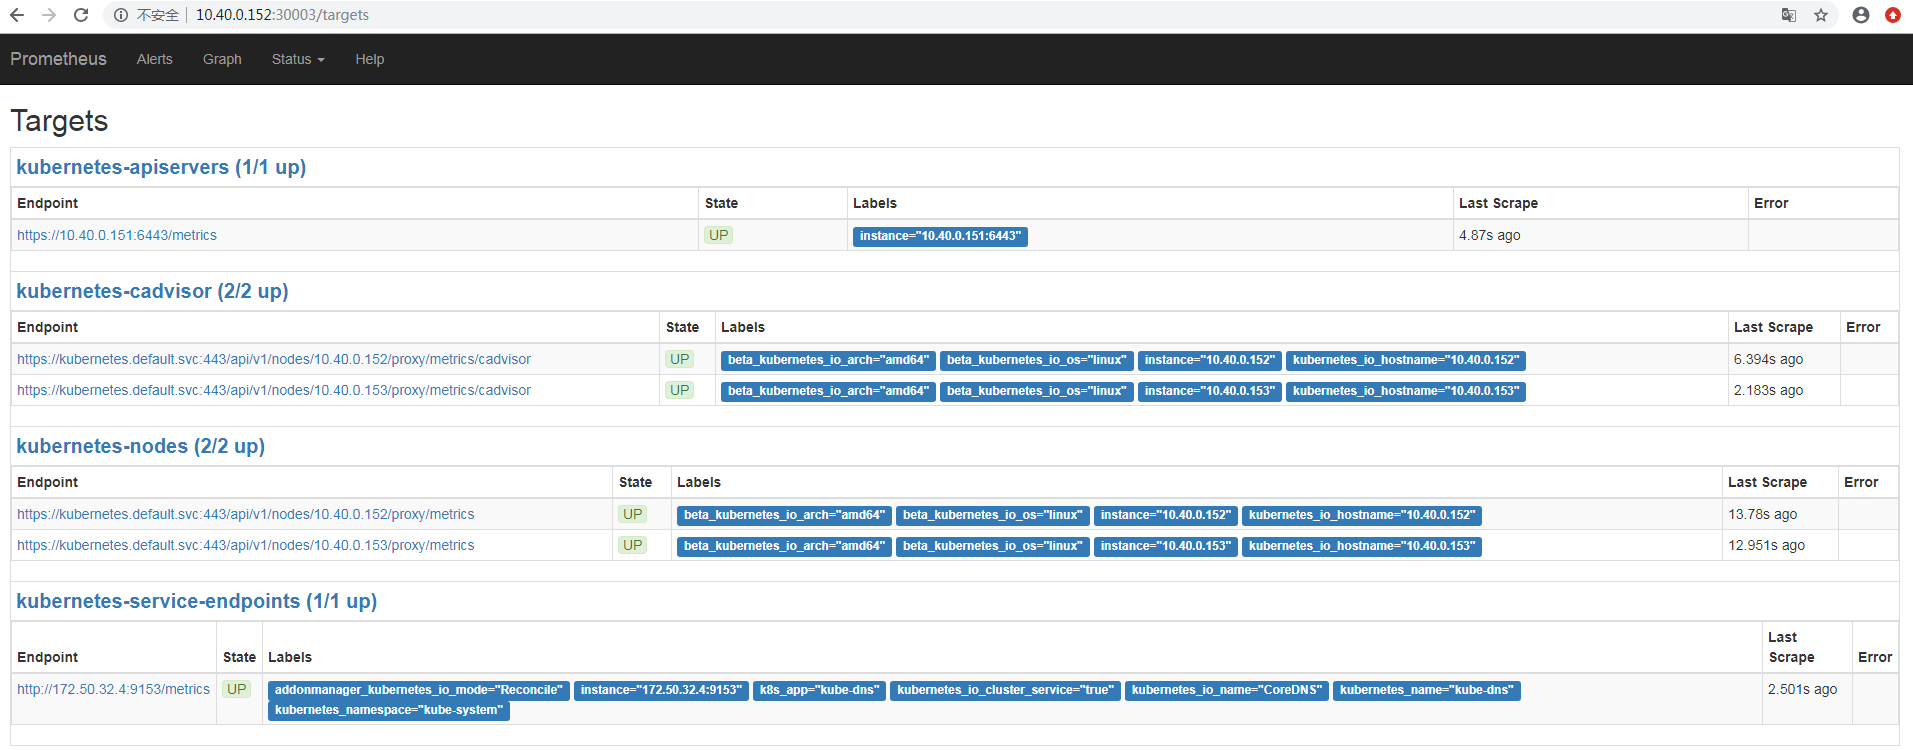Click the 4.87s ago last scrape value
Image resolution: width=1913 pixels, height=750 pixels.
tap(1489, 235)
